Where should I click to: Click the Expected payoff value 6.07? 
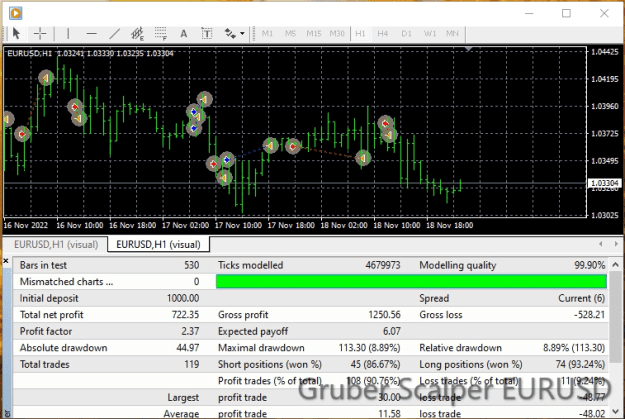(392, 331)
